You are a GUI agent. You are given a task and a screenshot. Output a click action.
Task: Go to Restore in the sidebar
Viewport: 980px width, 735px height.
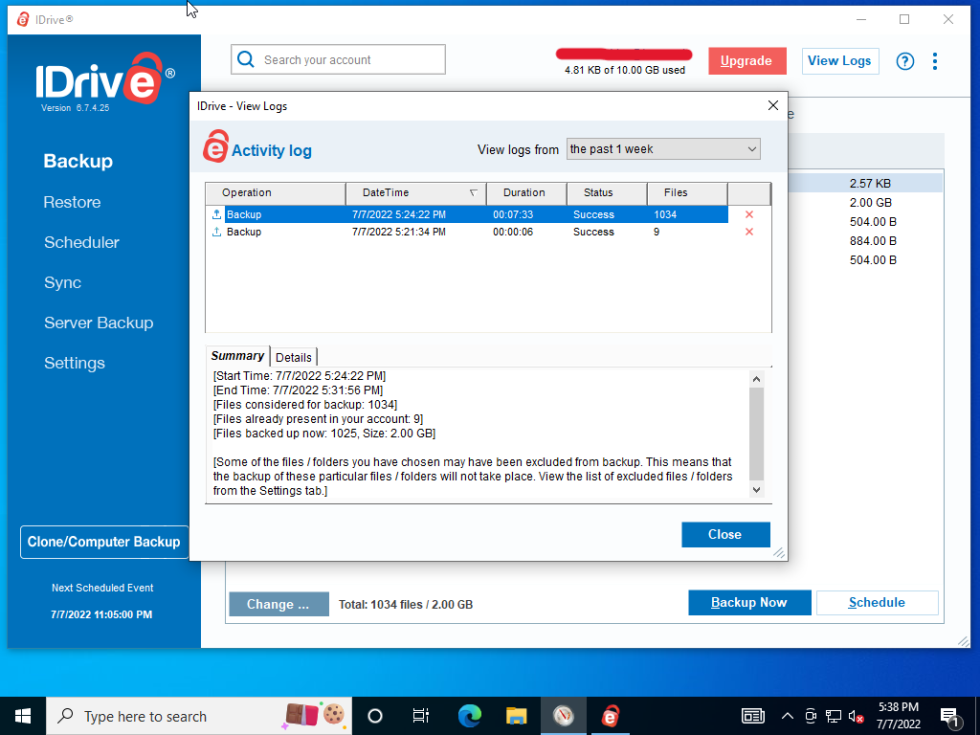tap(72, 202)
